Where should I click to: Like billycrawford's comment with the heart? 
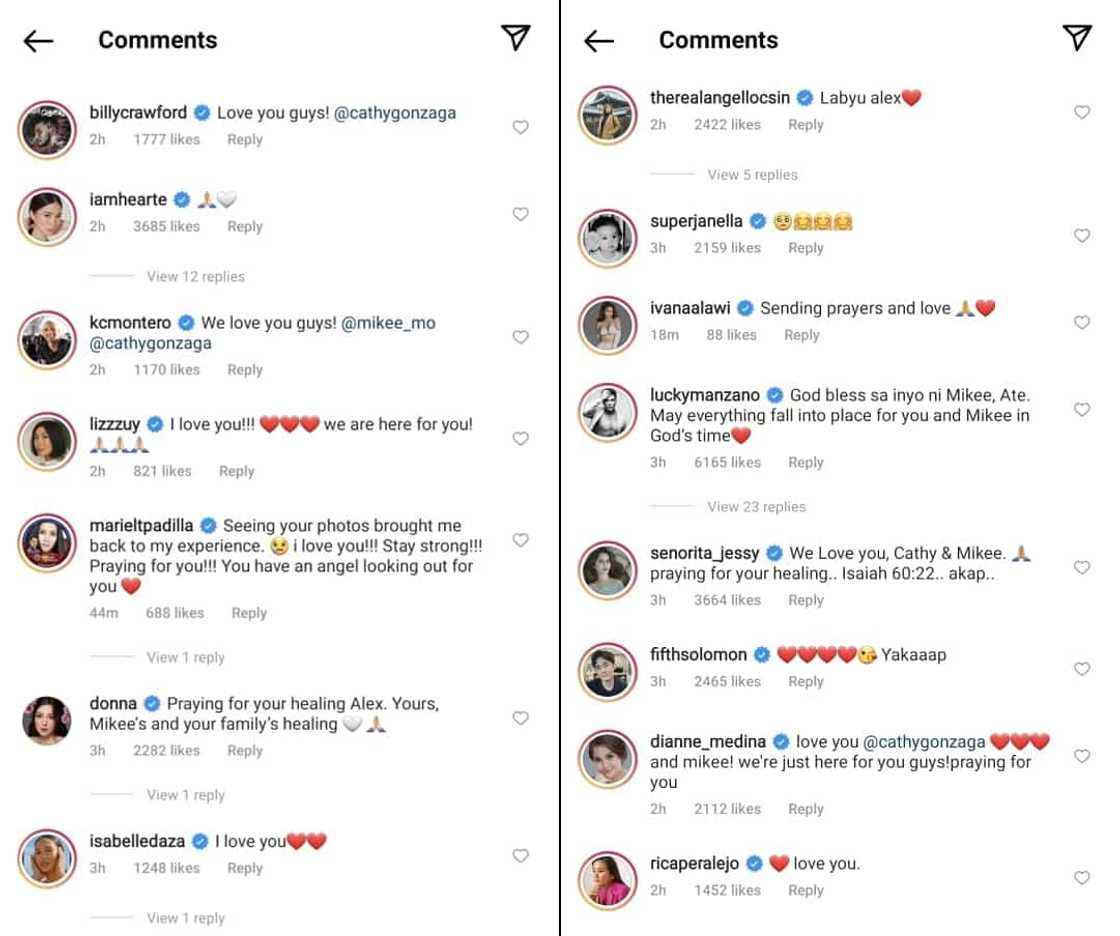coord(520,127)
